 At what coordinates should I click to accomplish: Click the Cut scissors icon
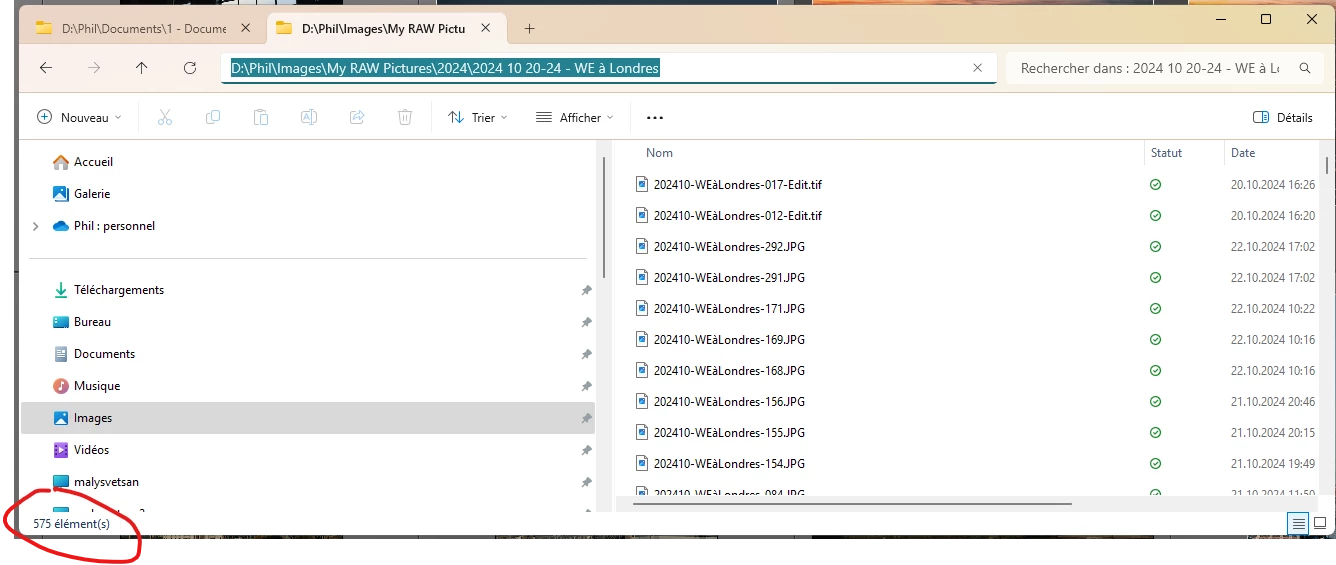165,117
